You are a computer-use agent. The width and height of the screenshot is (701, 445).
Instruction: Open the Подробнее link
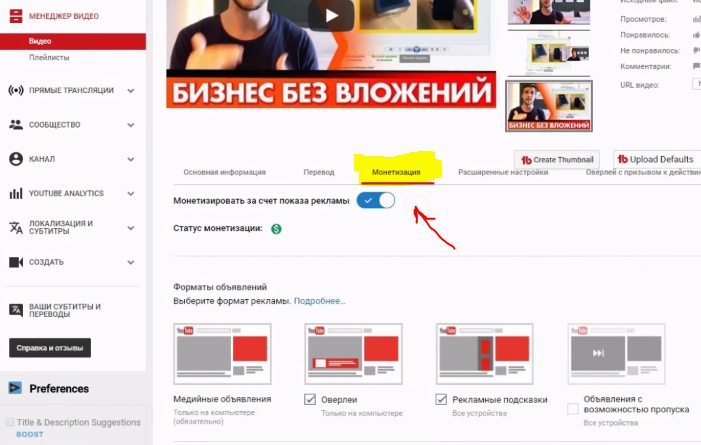(x=319, y=301)
